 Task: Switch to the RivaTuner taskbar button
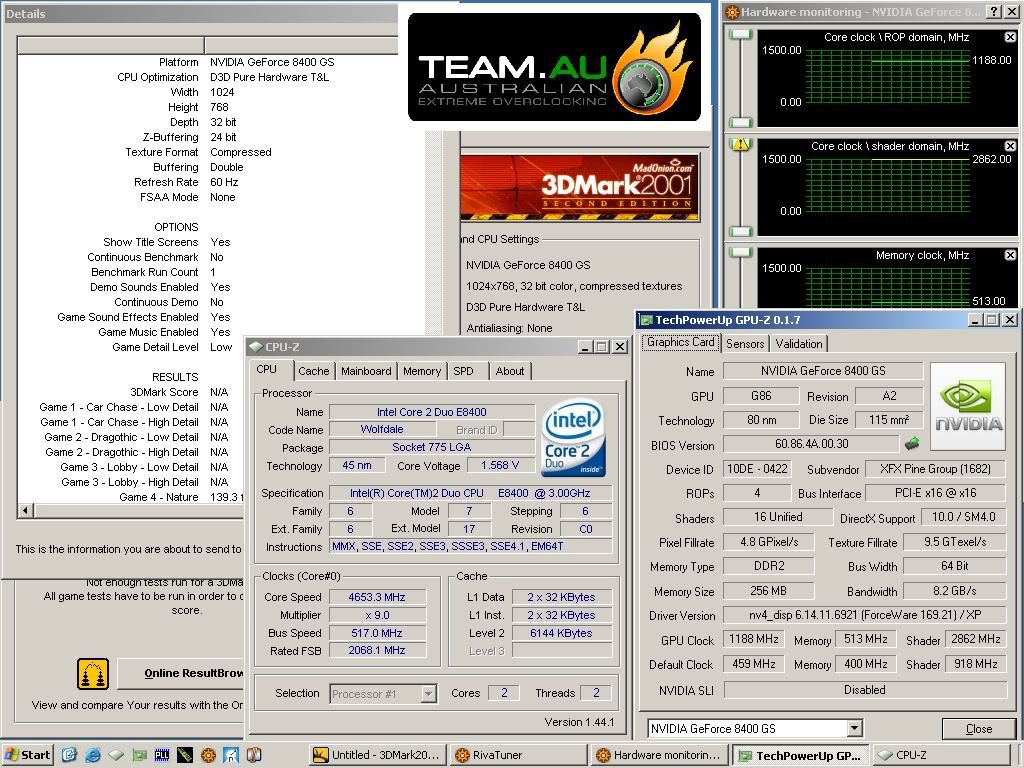pos(518,755)
